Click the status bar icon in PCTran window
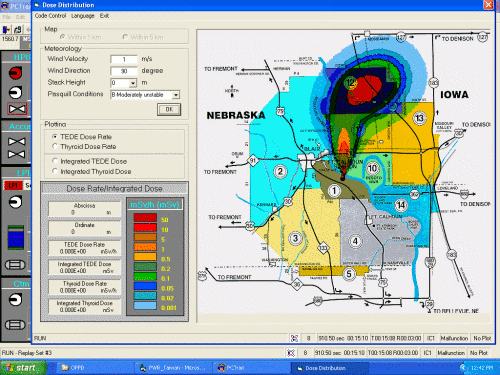500x375 pixels. click(x=291, y=353)
